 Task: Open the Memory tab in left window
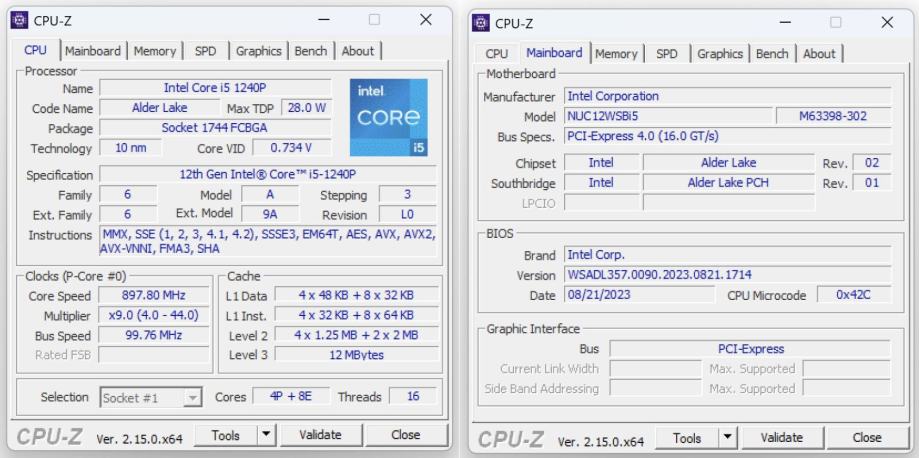pyautogui.click(x=155, y=51)
